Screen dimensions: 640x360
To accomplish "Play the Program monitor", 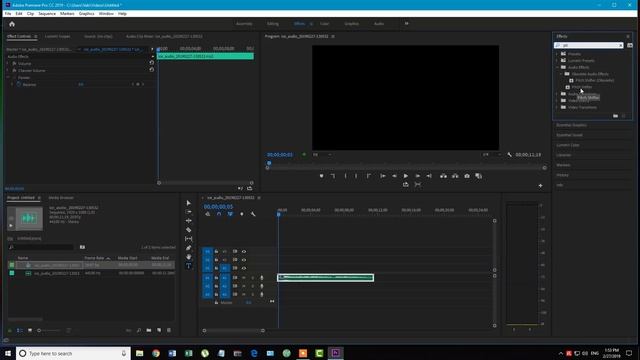I will (406, 176).
